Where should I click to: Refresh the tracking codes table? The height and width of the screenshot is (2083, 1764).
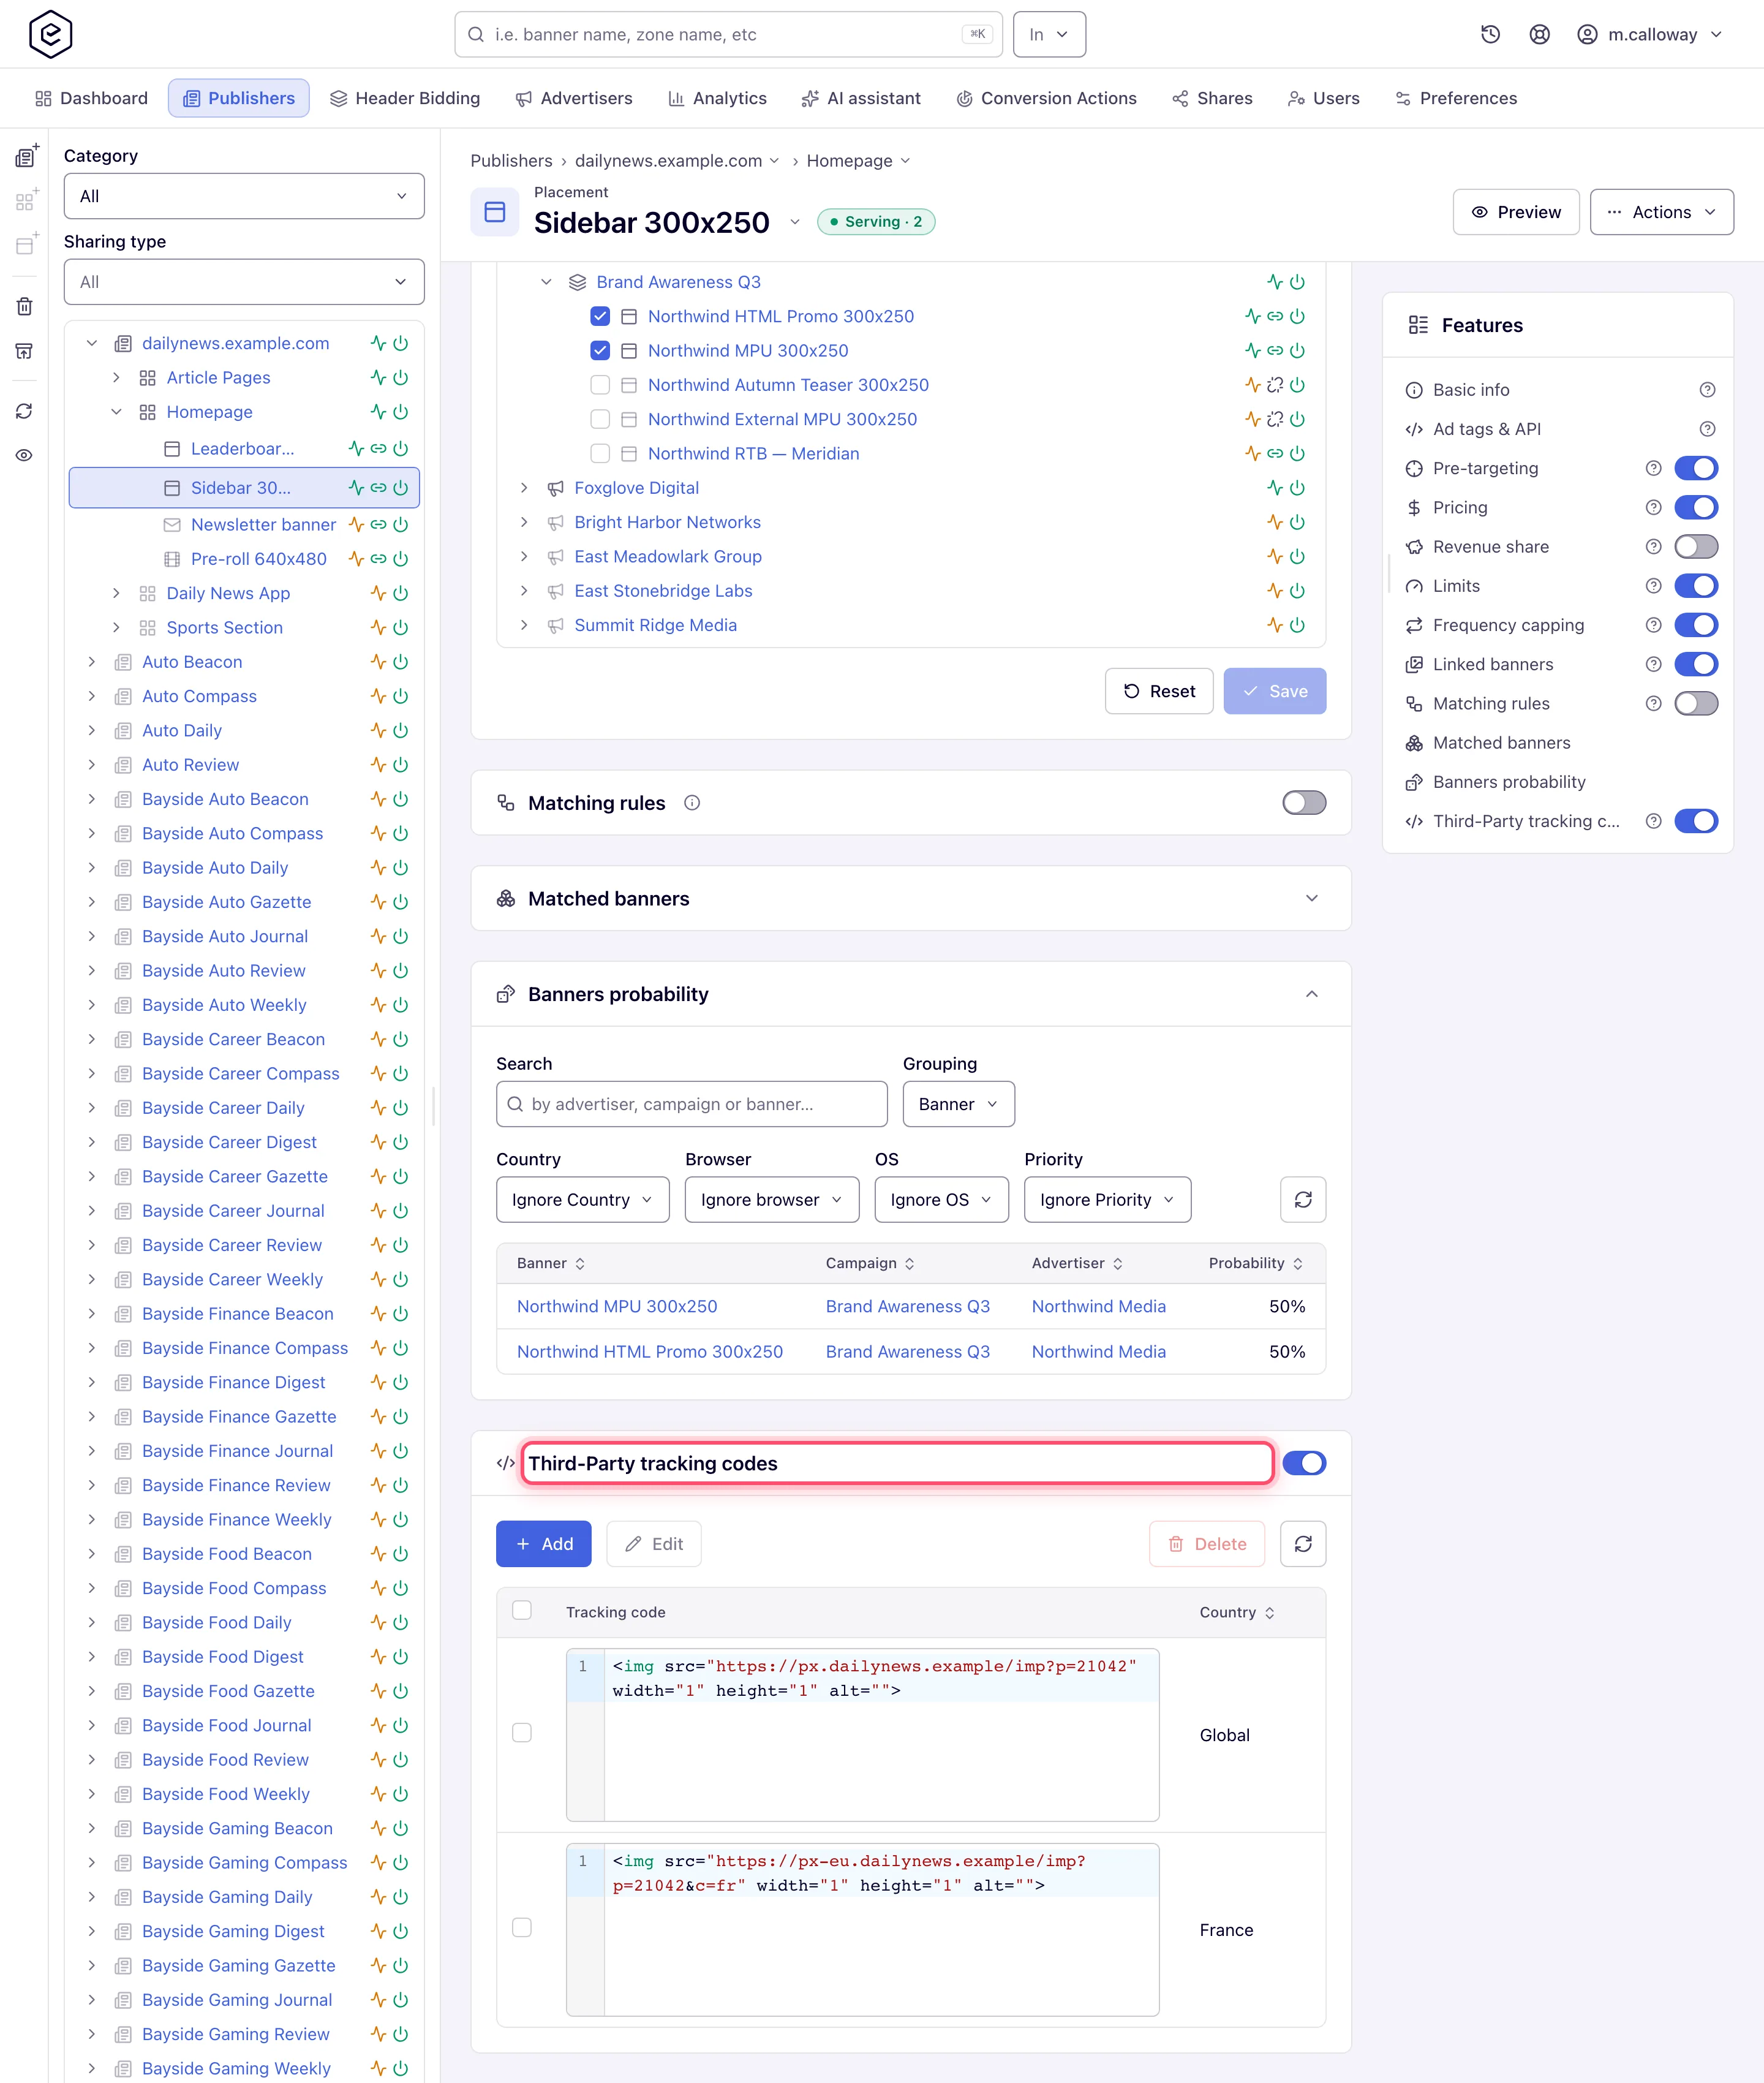[x=1302, y=1544]
